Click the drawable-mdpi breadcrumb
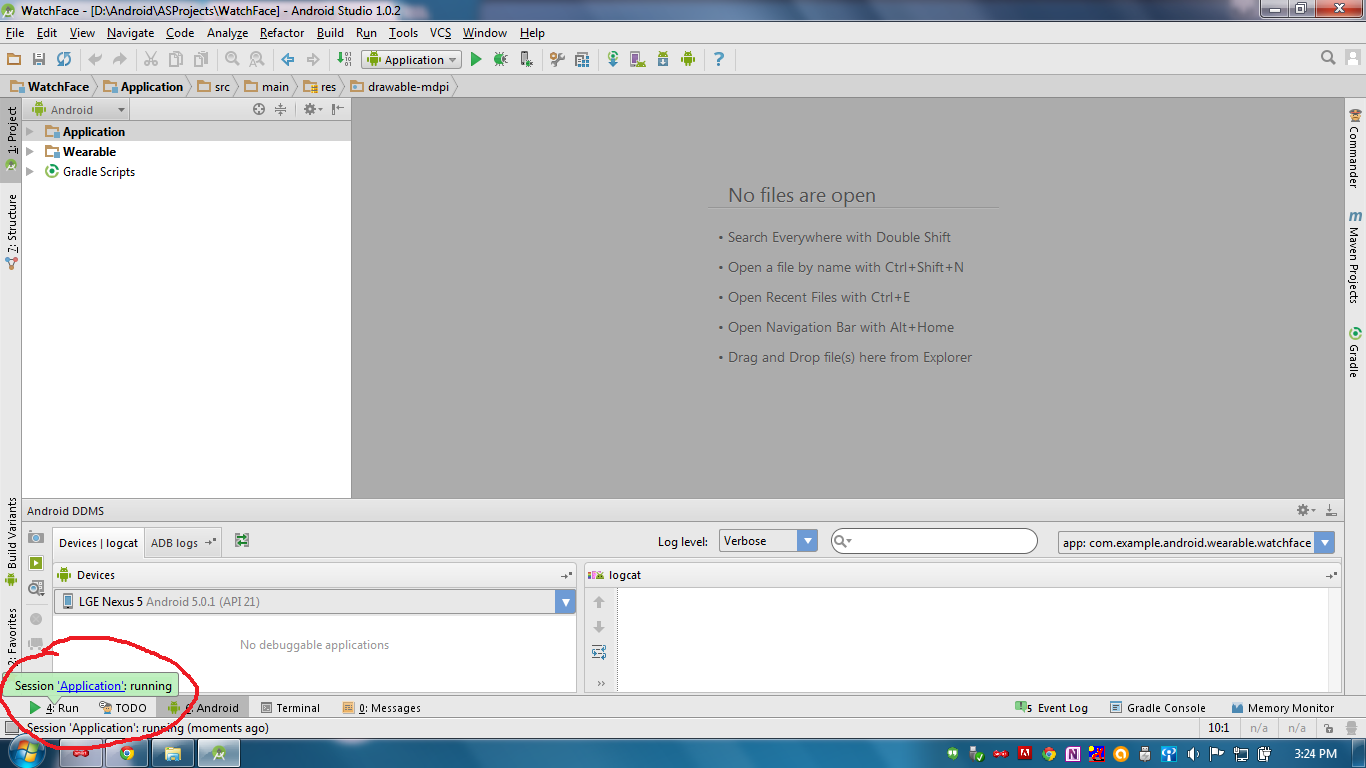1366x768 pixels. click(x=402, y=87)
